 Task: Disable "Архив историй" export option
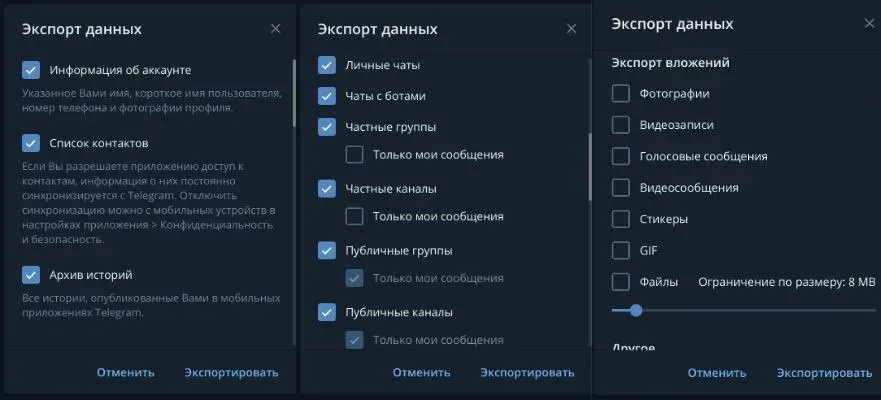31,275
